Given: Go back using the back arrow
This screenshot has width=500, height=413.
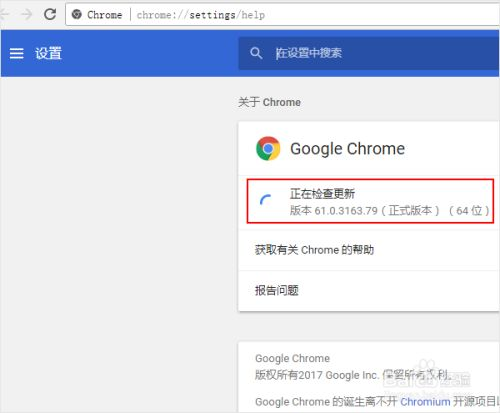Looking at the screenshot, I should pos(4,14).
